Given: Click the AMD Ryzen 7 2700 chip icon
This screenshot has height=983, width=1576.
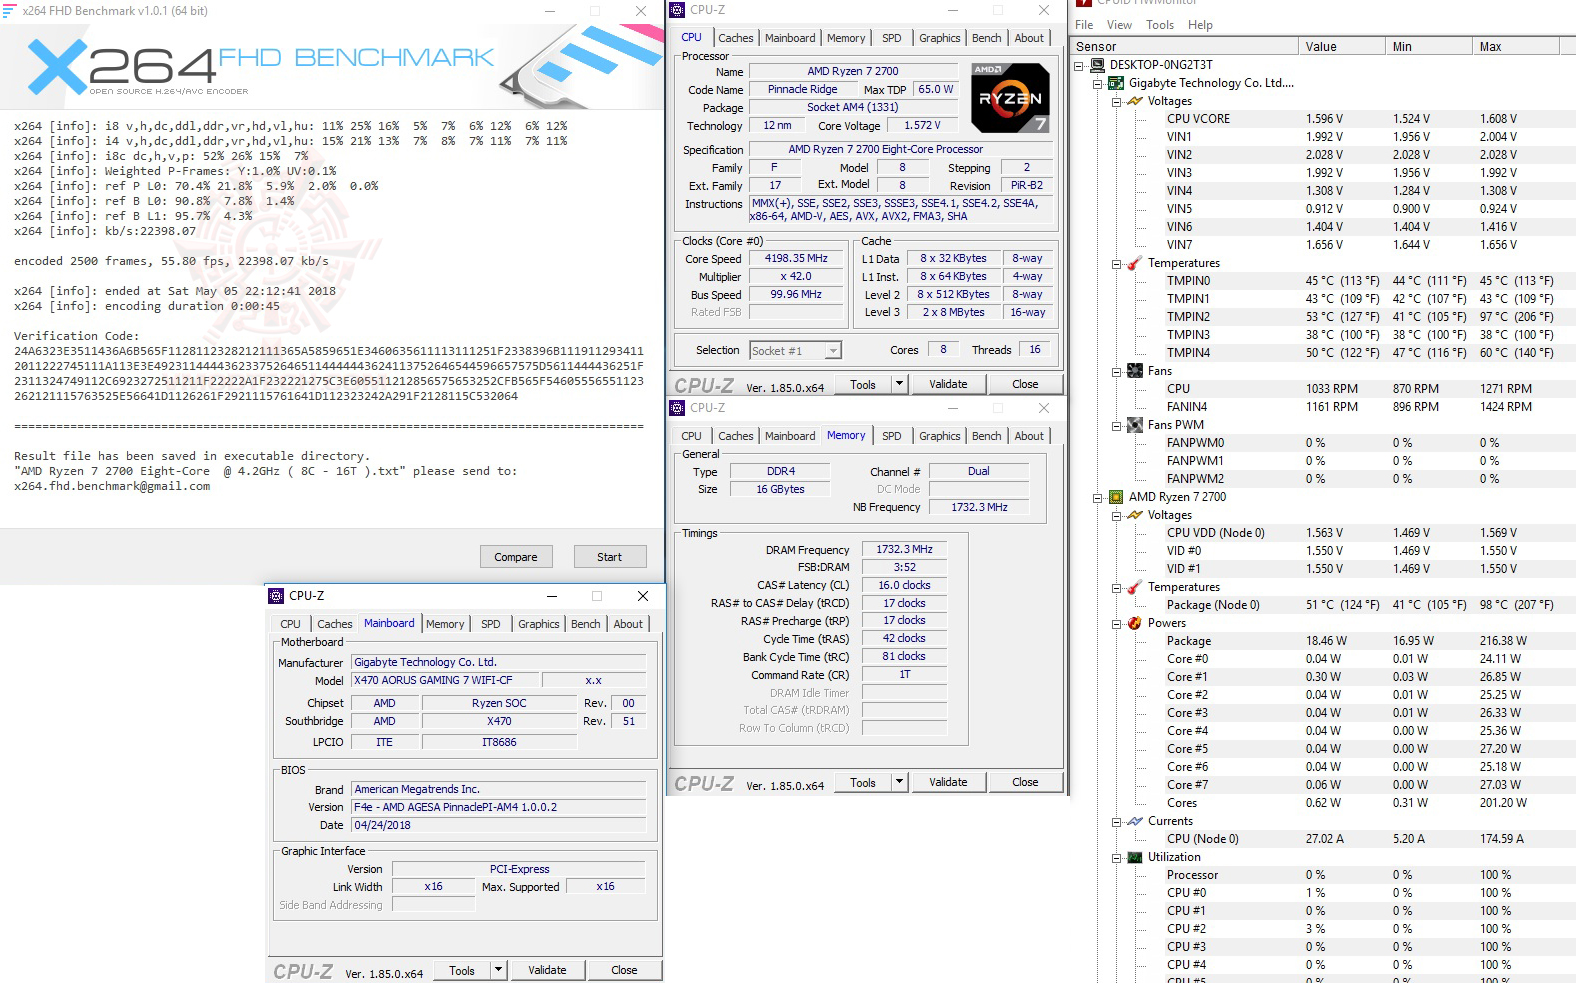Looking at the screenshot, I should [x=1116, y=497].
